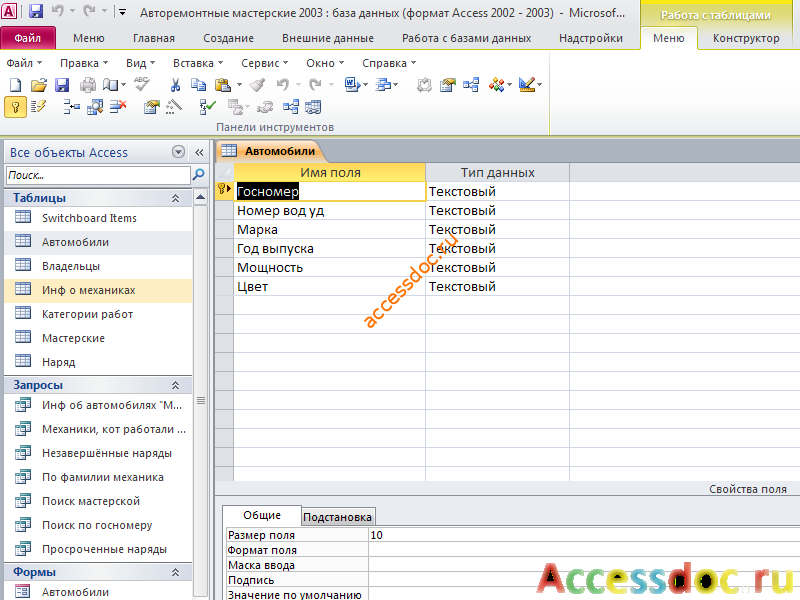Open the All Access Objects pane dropdown
Screen dimensions: 800x600
(178, 152)
